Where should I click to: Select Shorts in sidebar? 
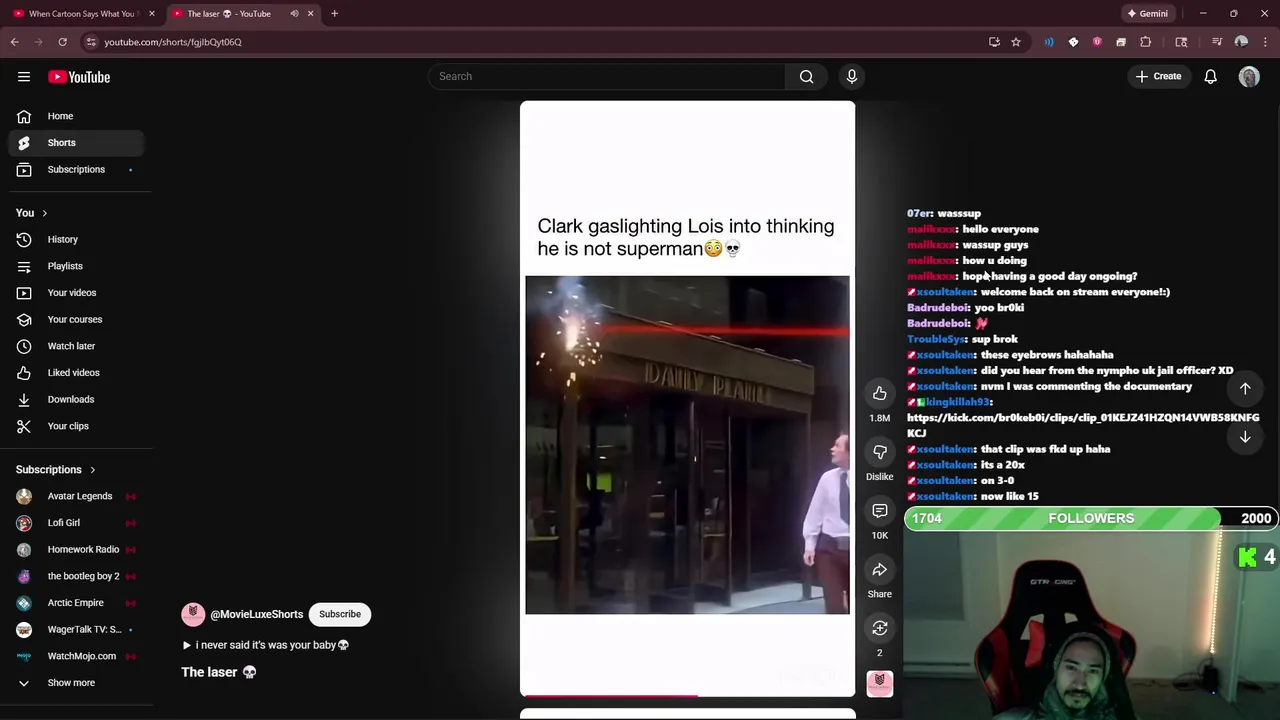pyautogui.click(x=76, y=143)
